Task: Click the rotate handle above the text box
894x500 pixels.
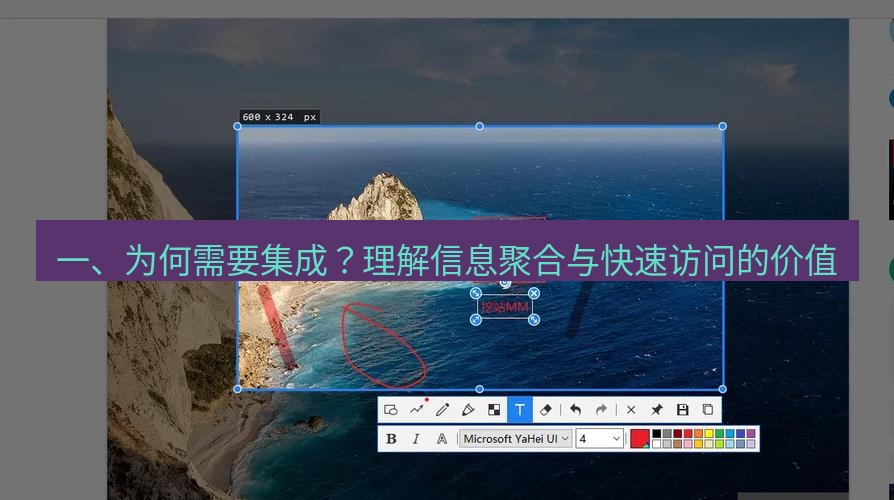Action: click(505, 283)
